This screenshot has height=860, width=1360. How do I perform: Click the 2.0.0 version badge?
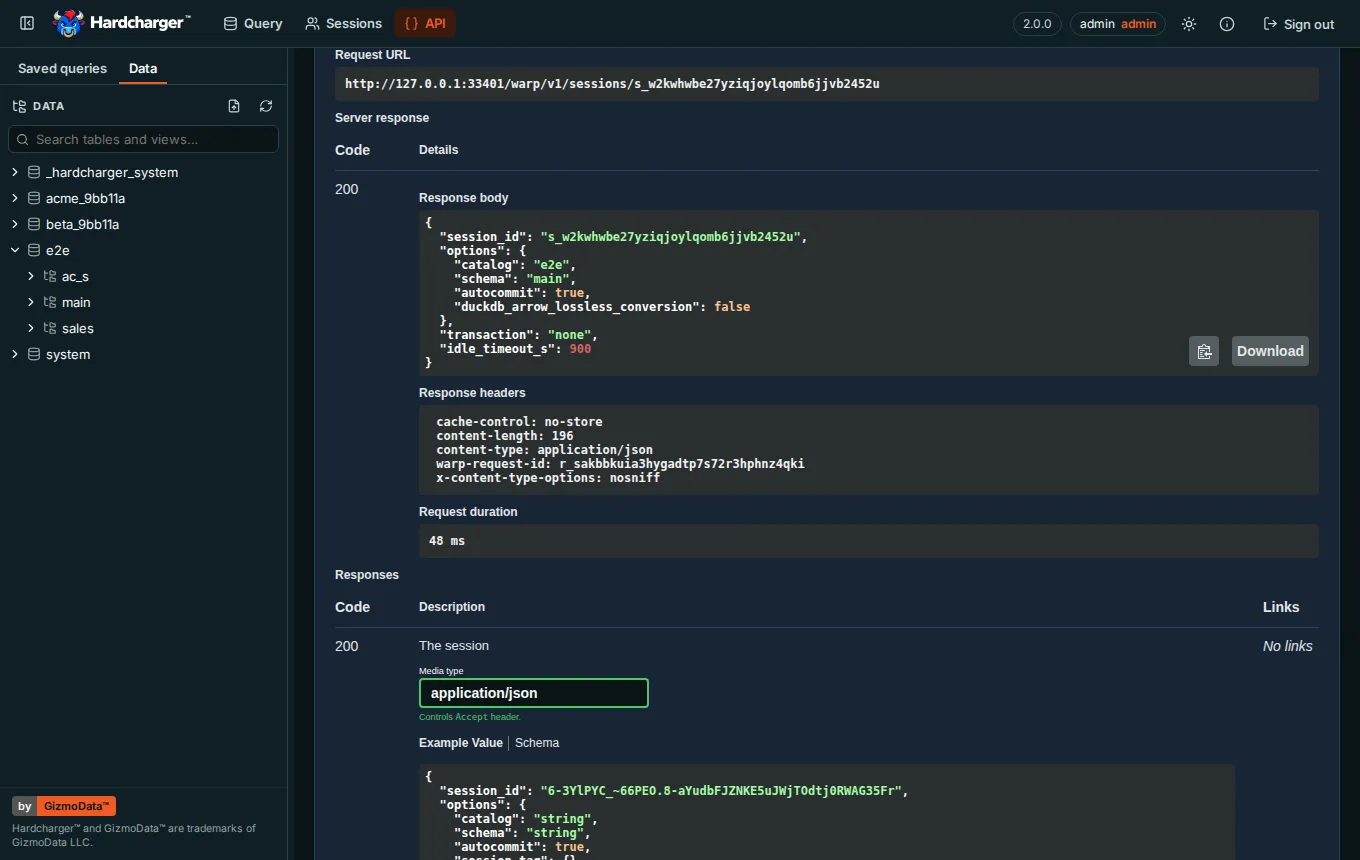pyautogui.click(x=1037, y=24)
